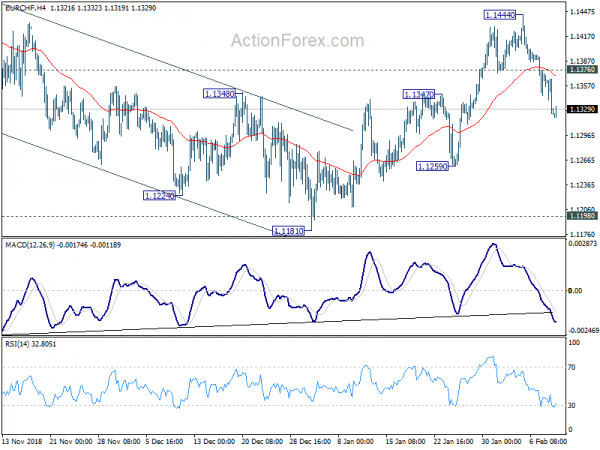This screenshot has height=450, width=600.
Task: Click the 1.11760 price axis value
Action: (x=582, y=234)
